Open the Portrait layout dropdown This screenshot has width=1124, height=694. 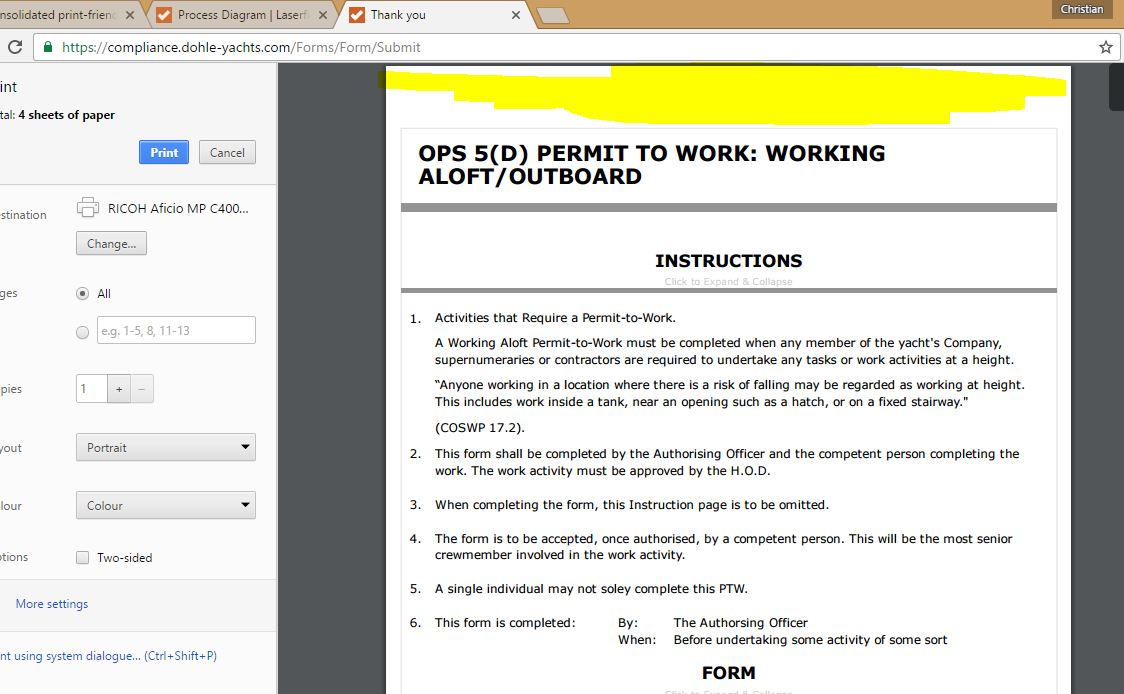click(166, 447)
